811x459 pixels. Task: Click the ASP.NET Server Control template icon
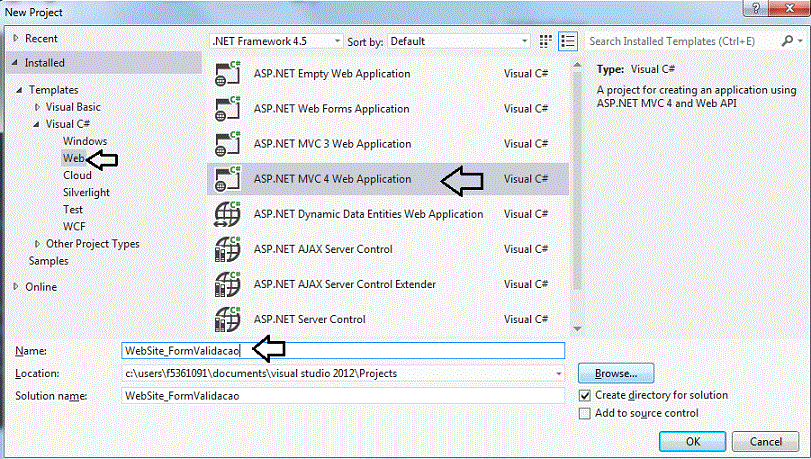228,319
